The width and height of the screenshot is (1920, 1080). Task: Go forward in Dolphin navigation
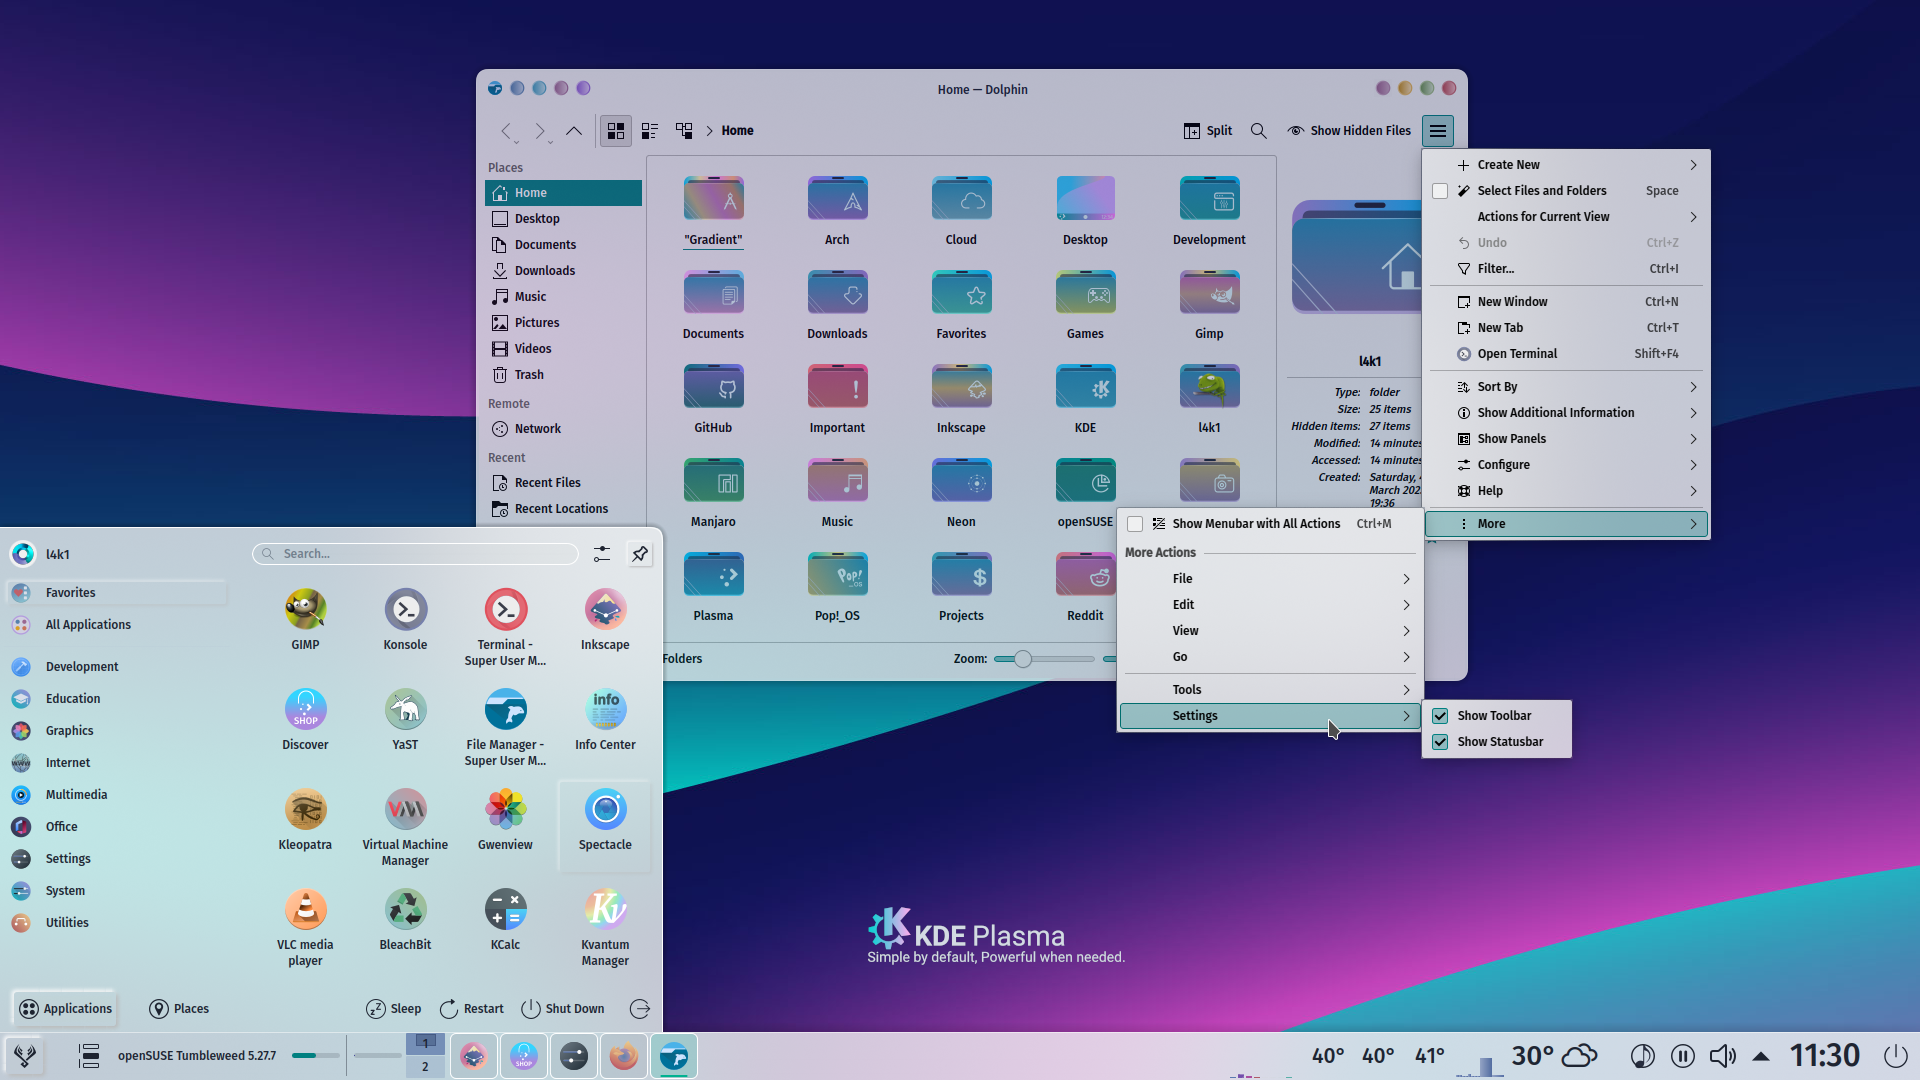[x=540, y=131]
